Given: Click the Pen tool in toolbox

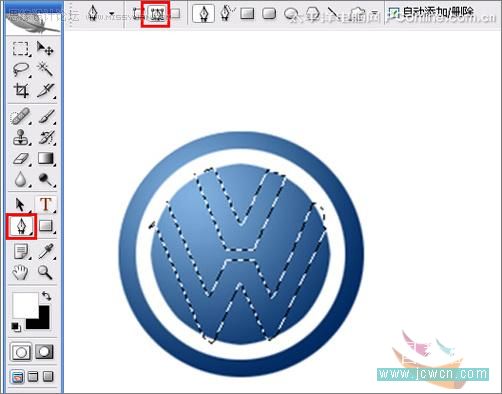Looking at the screenshot, I should (21, 227).
